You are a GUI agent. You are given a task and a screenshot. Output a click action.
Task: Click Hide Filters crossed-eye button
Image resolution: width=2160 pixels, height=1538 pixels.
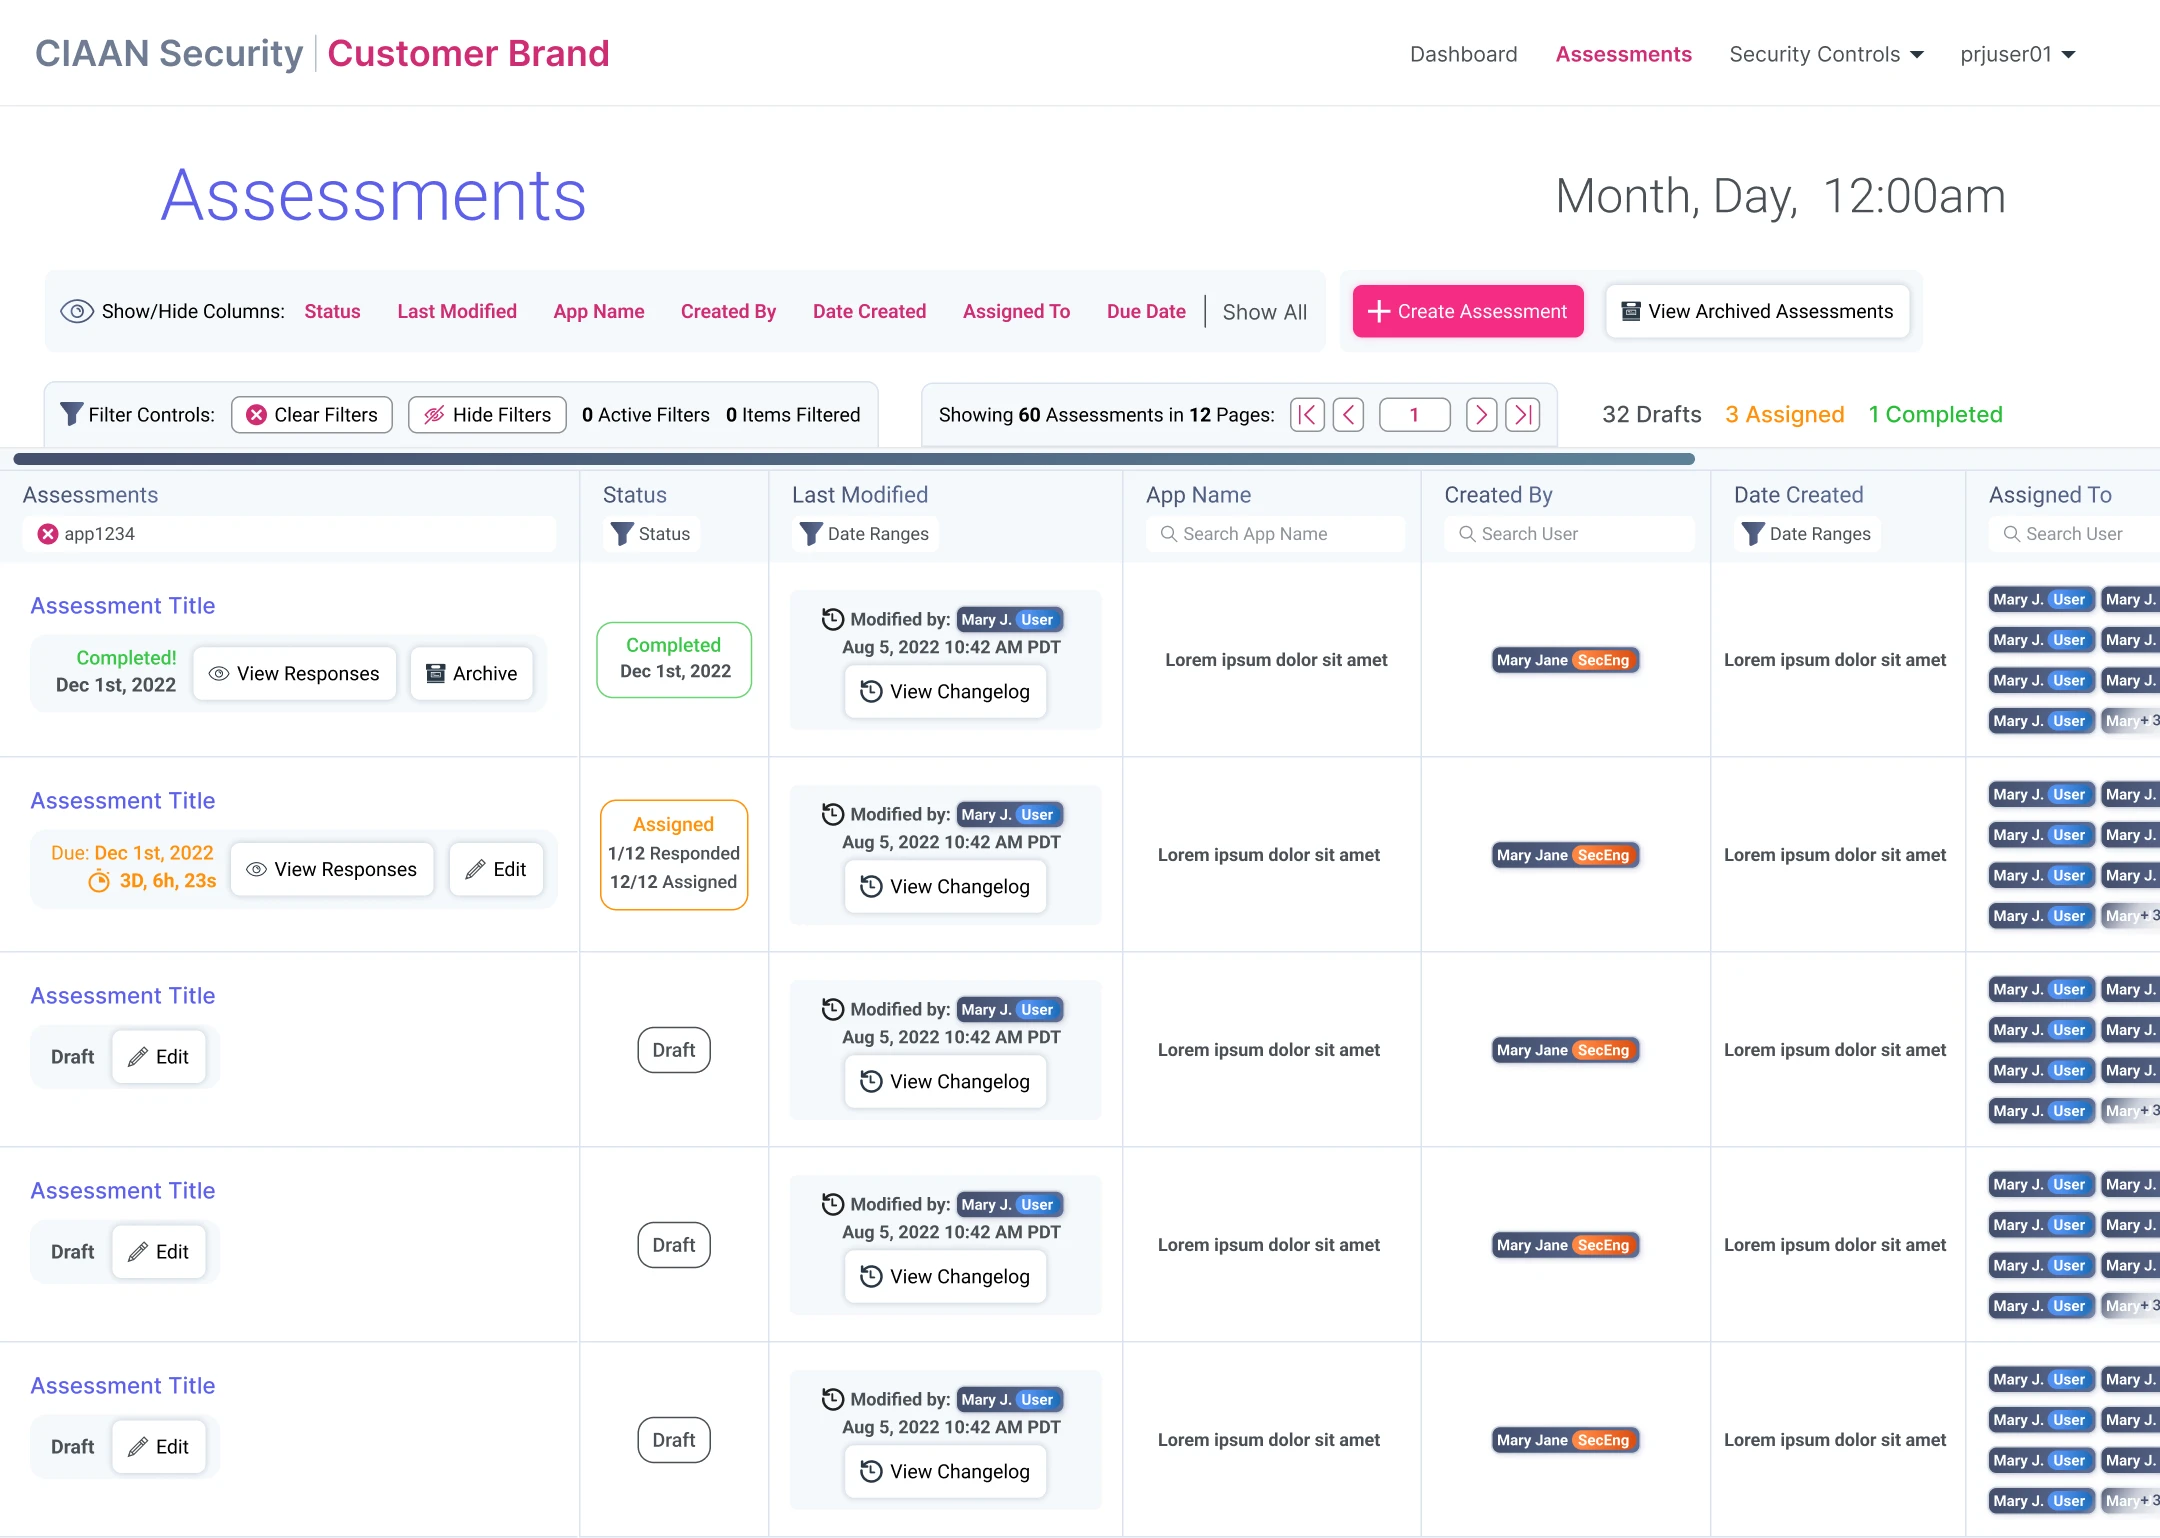point(487,415)
